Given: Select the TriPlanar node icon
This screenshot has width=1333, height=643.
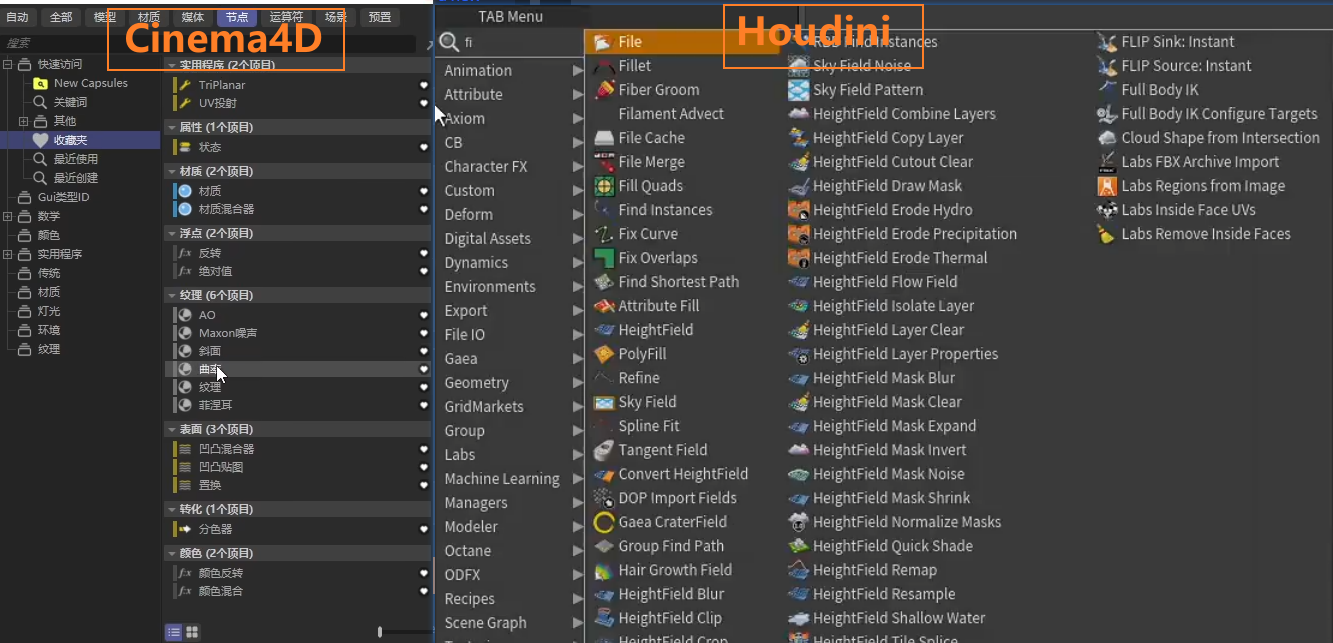Looking at the screenshot, I should pyautogui.click(x=184, y=85).
